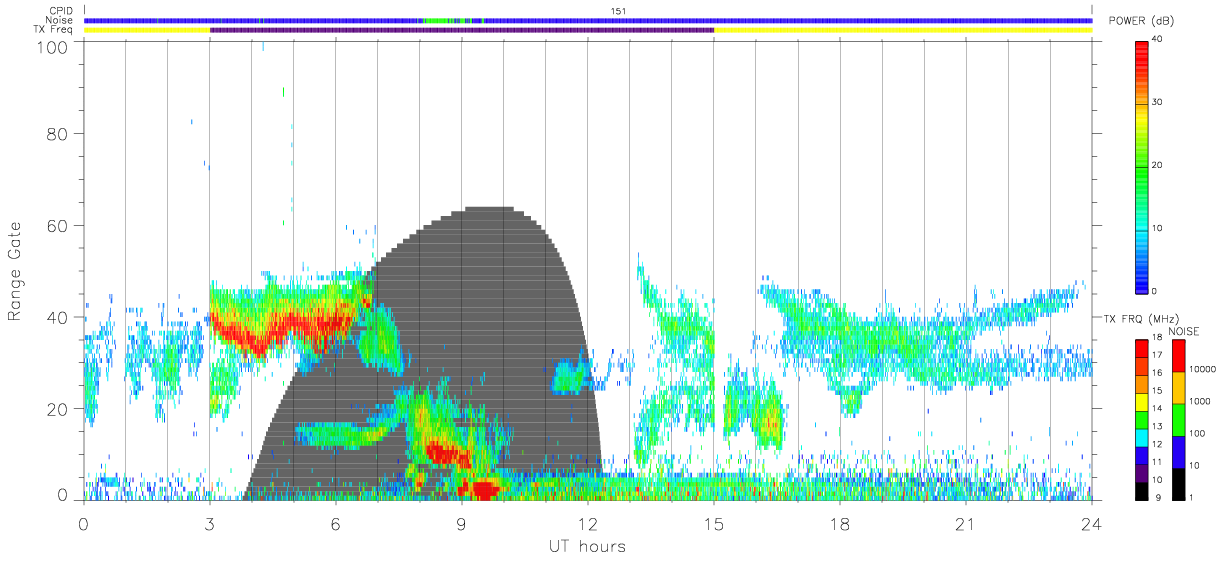Screen dimensions: 1228x567
Task: Click the green segment of NOISE legend
Action: (x=1178, y=420)
